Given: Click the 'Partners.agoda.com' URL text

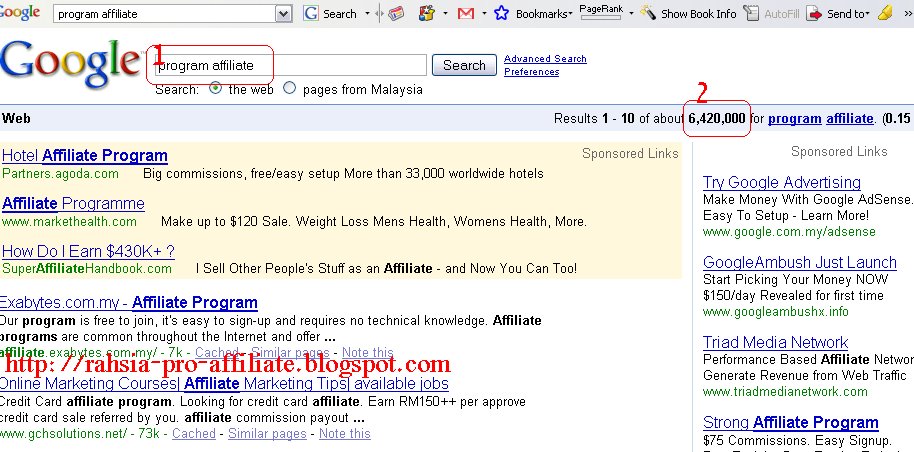Looking at the screenshot, I should [60, 174].
